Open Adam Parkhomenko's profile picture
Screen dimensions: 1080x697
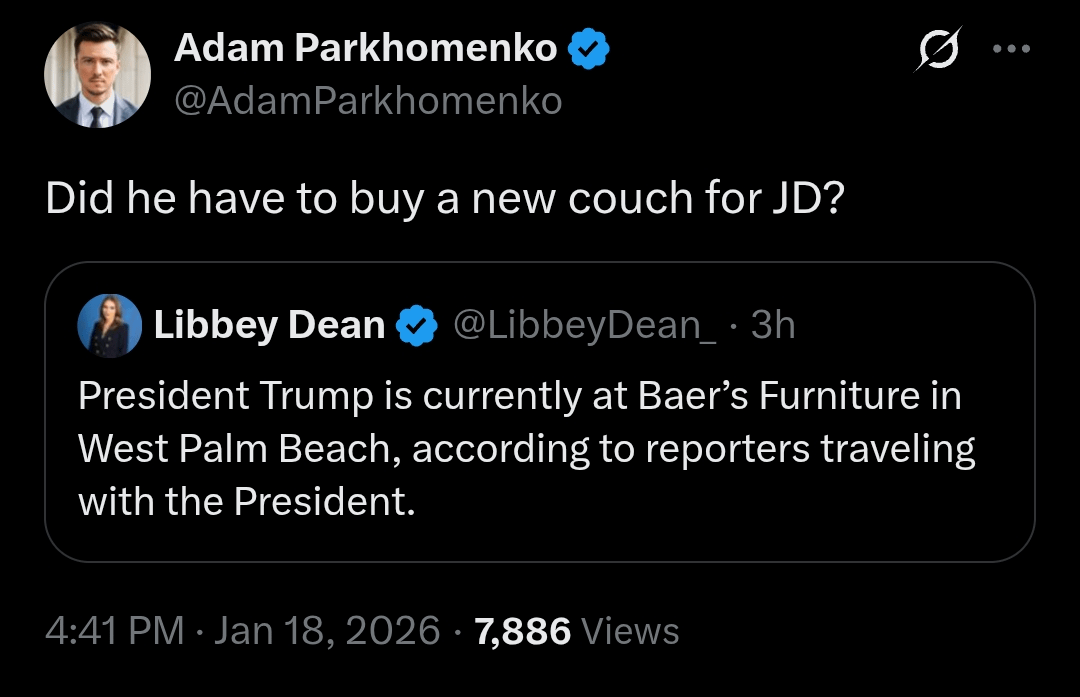[x=95, y=77]
